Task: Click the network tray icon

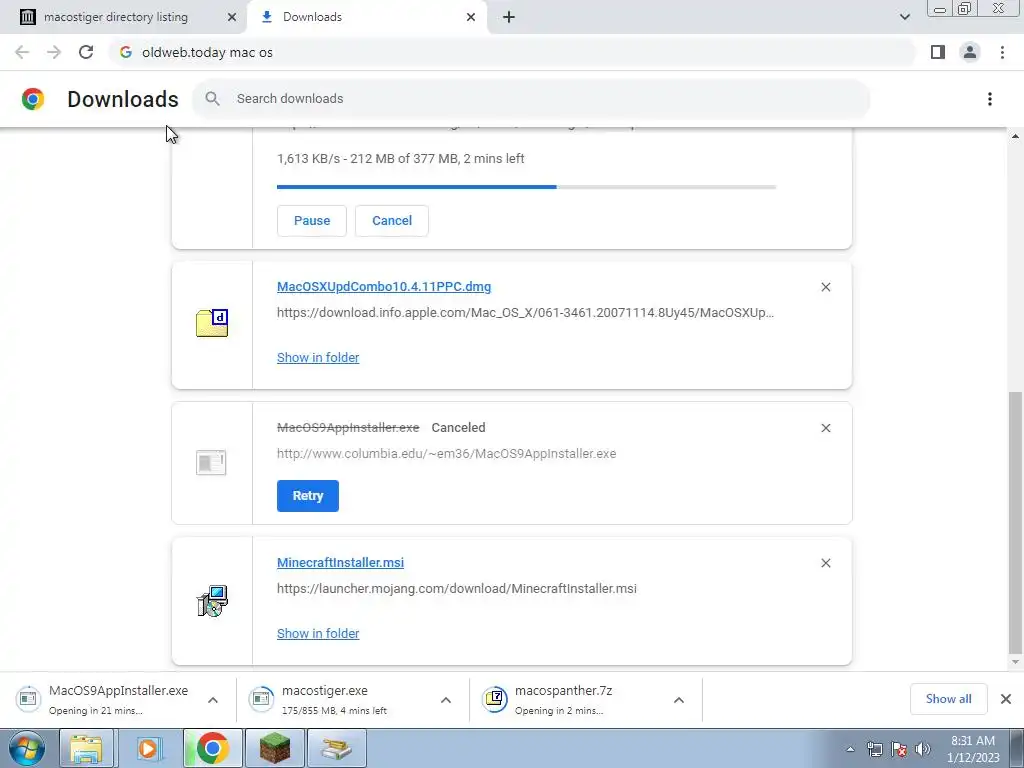Action: [x=874, y=749]
